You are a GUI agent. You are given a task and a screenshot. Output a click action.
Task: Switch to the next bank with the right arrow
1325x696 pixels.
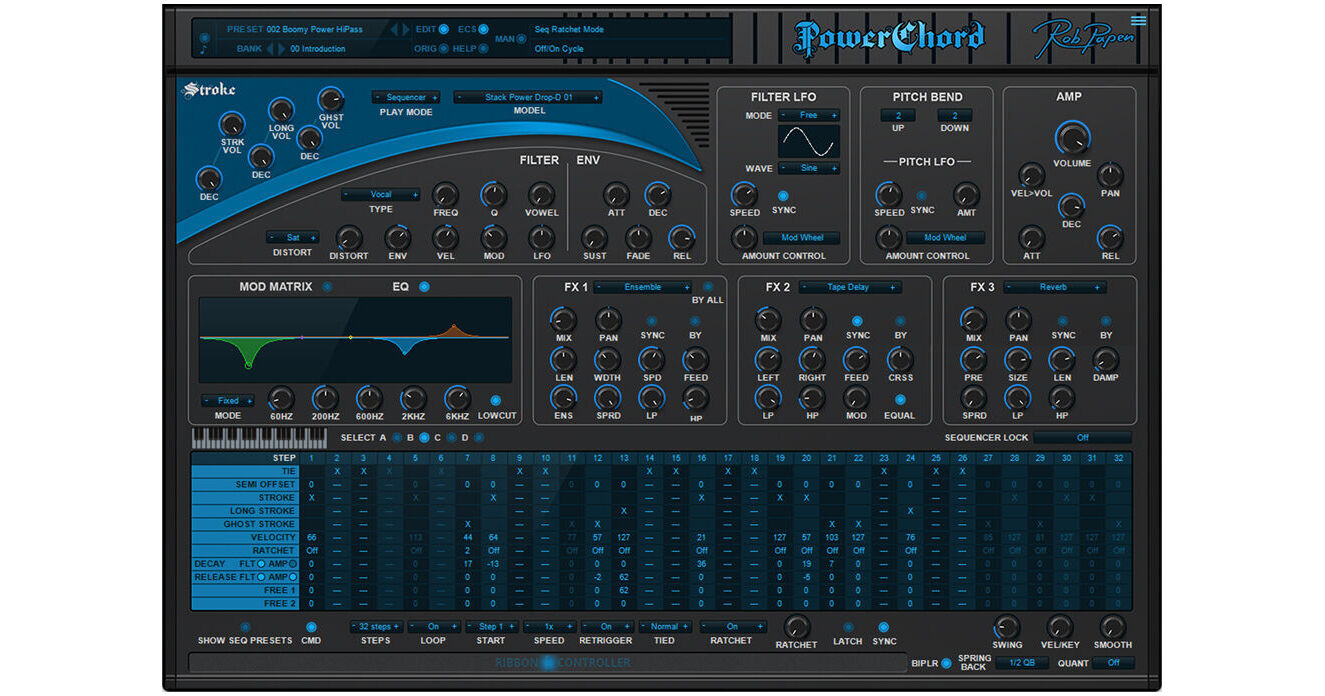pos(282,48)
